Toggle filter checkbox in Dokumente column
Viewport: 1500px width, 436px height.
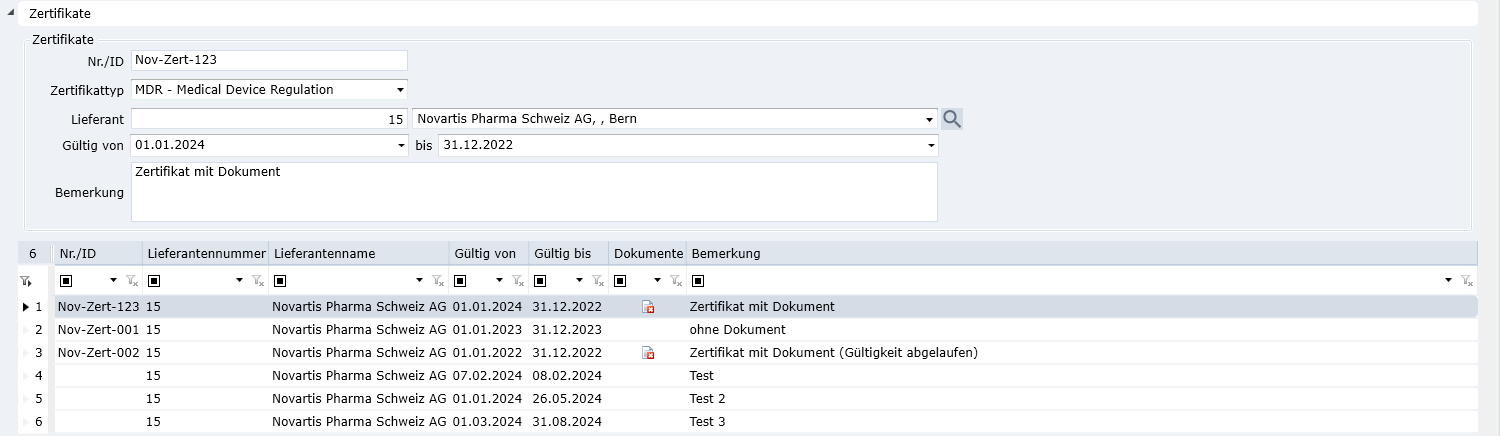coord(620,281)
